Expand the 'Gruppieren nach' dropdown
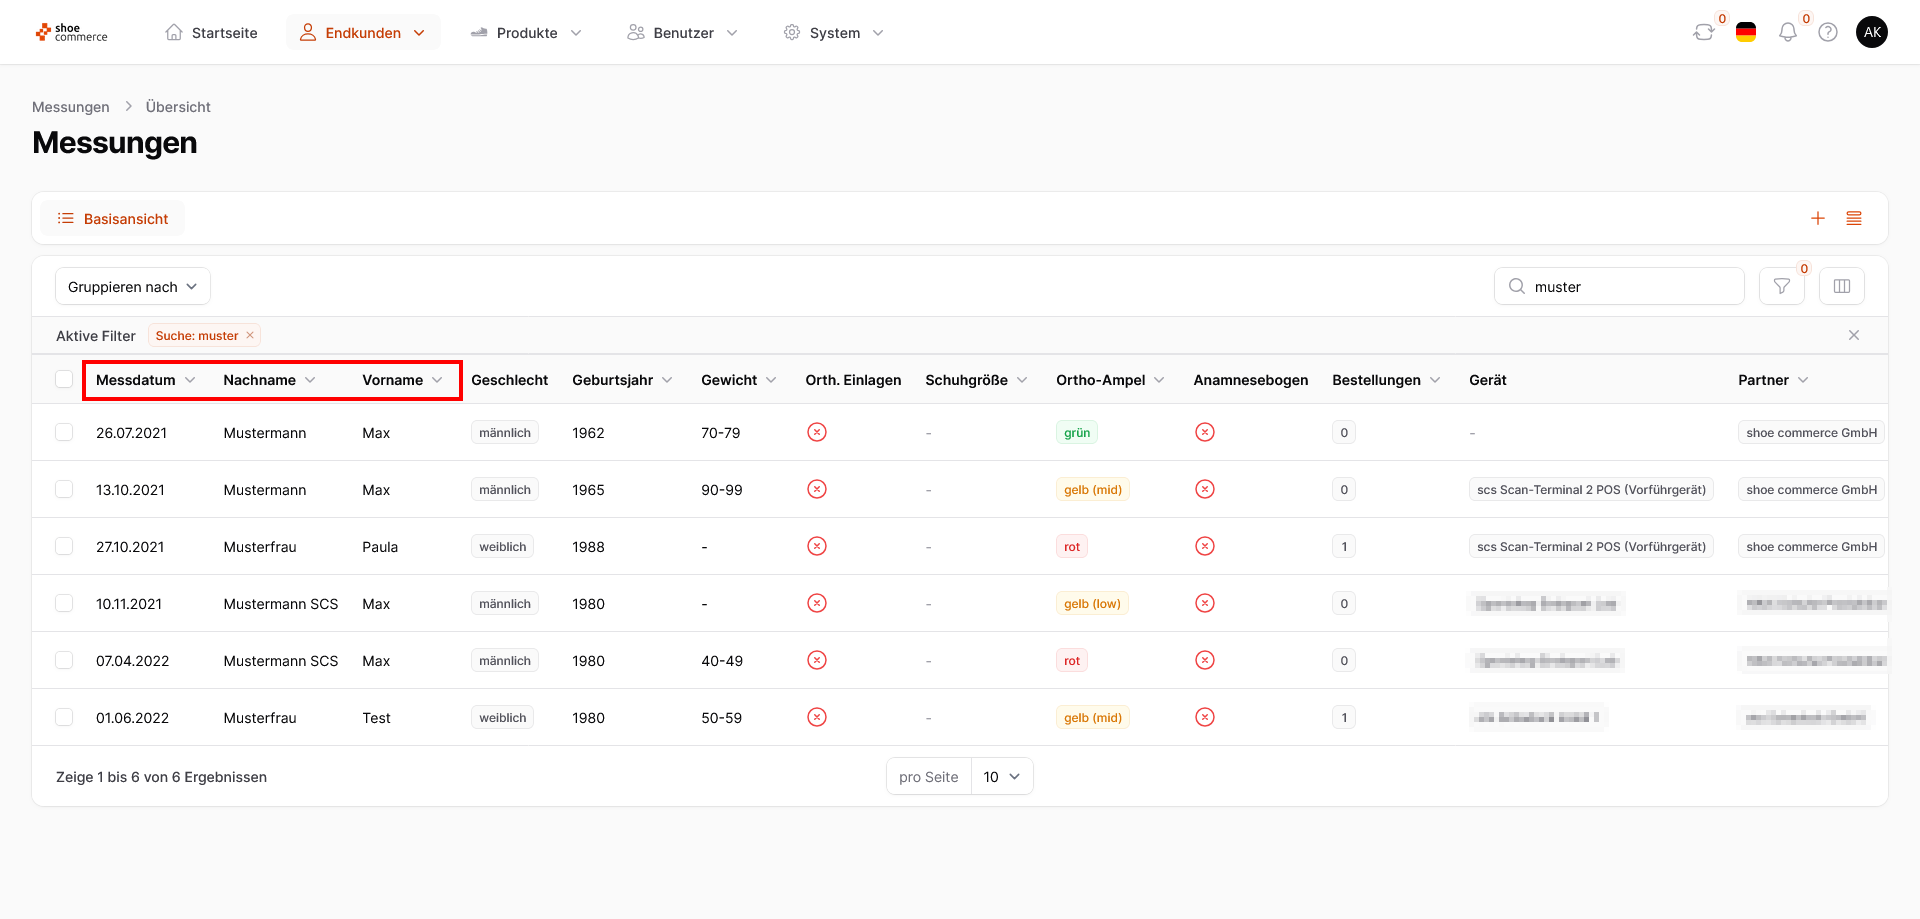Screen dimensions: 1920x919 (x=132, y=286)
